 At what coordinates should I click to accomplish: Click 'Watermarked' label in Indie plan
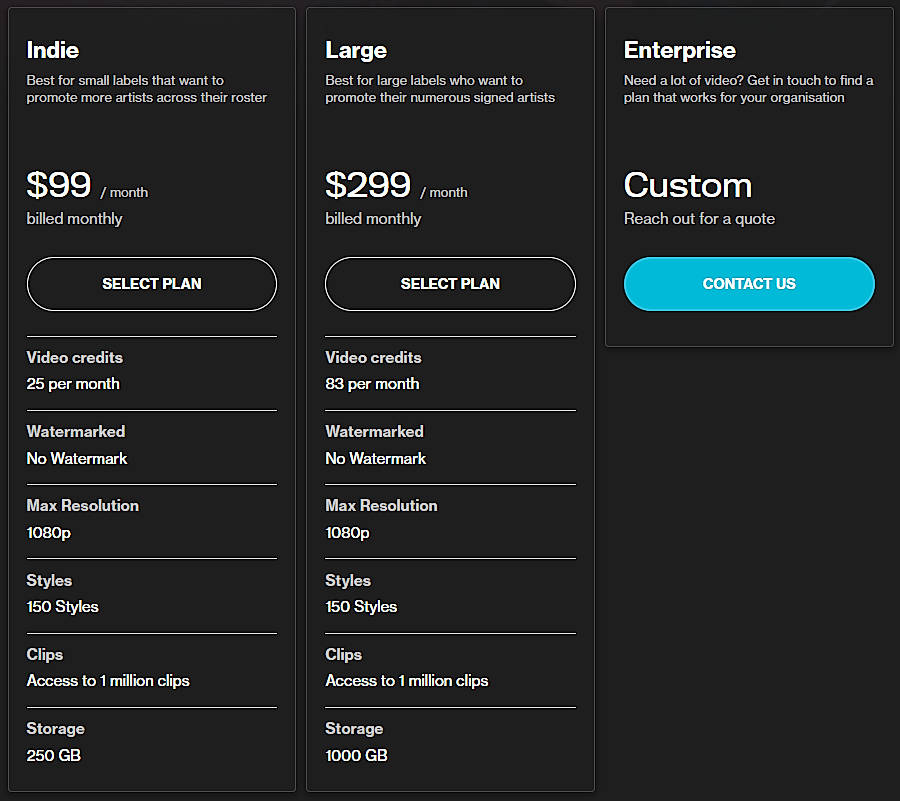tap(76, 431)
